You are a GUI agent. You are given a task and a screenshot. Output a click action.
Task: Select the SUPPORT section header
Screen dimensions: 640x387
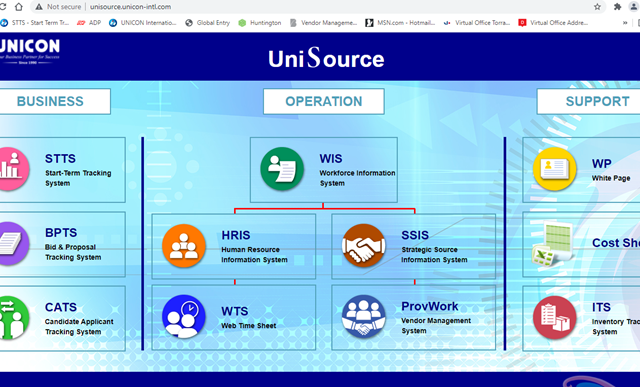click(x=589, y=101)
